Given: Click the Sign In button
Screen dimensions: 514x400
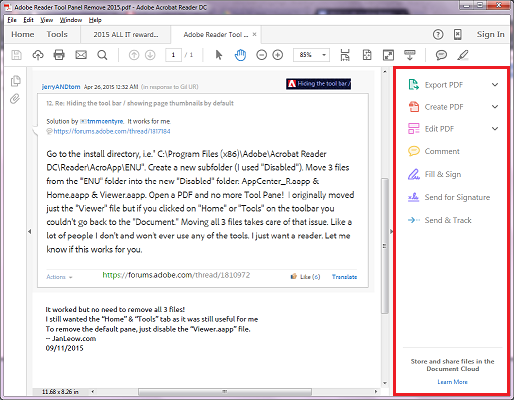Looking at the screenshot, I should pos(490,34).
